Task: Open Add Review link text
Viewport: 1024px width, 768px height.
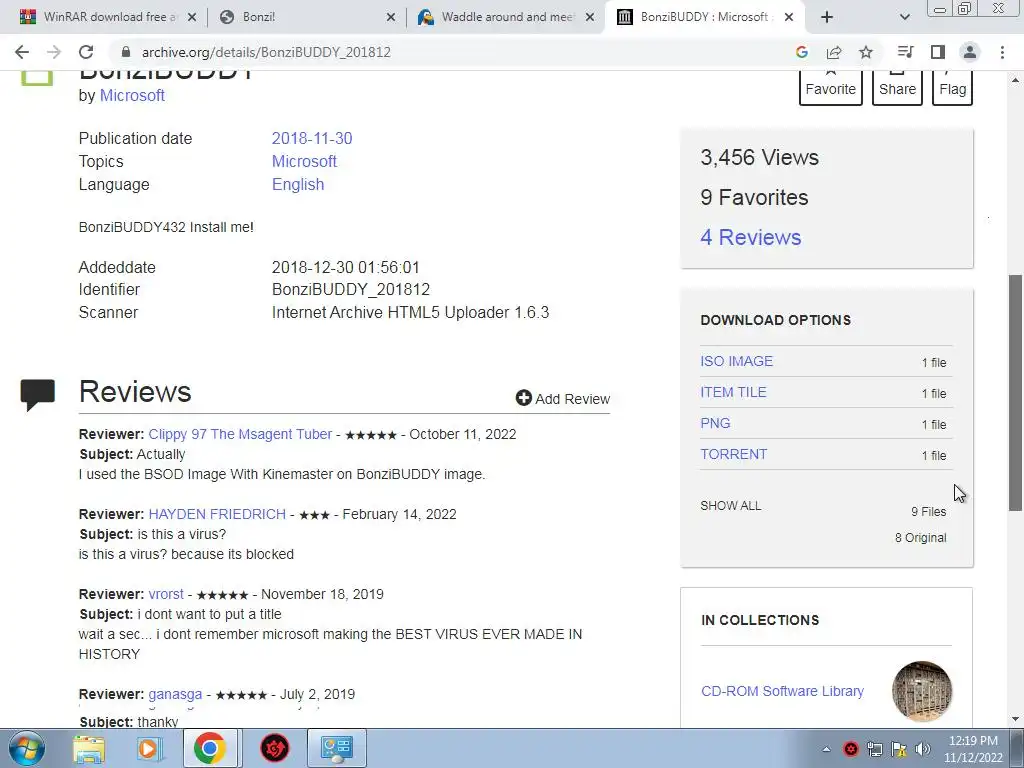Action: coord(573,399)
